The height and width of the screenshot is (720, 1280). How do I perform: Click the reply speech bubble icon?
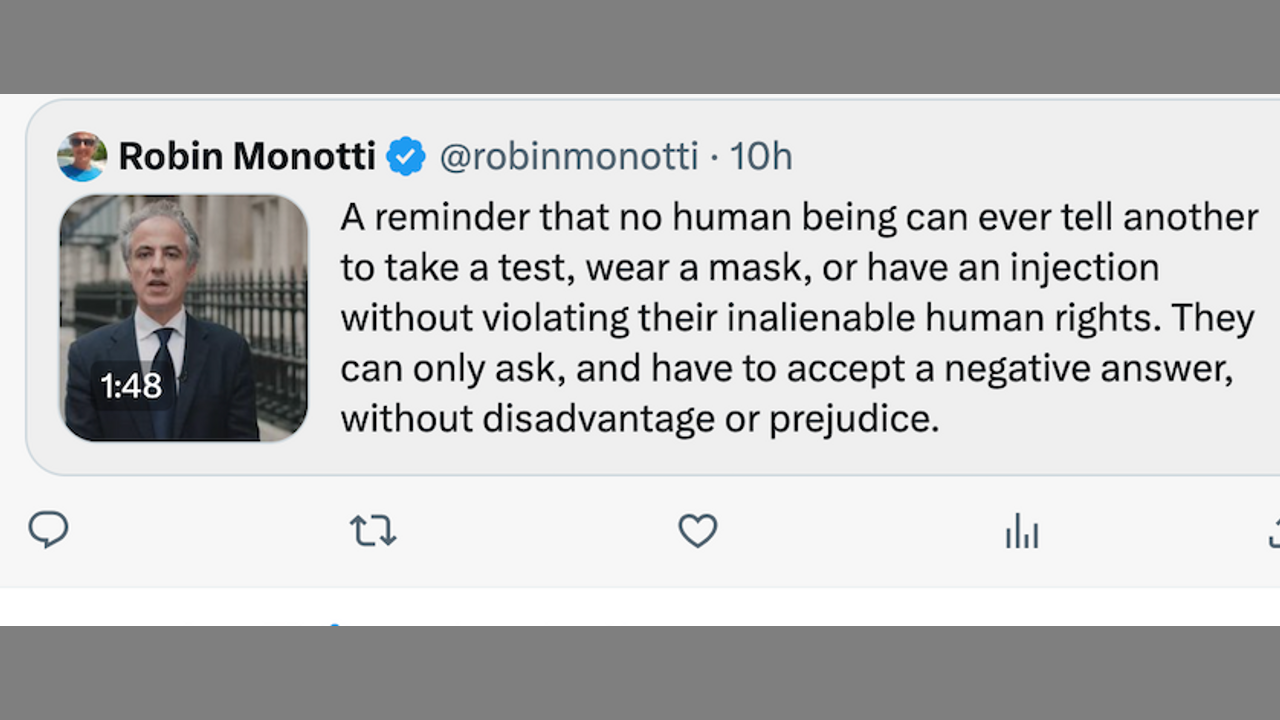[x=48, y=530]
